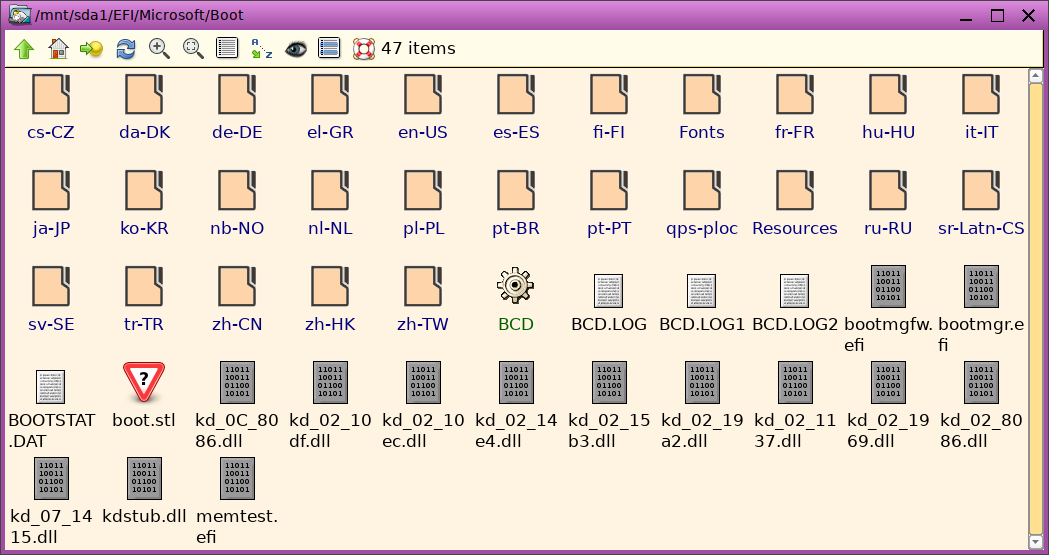The width and height of the screenshot is (1049, 555).
Task: Open the bookmarks menu icon
Action: tap(92, 48)
